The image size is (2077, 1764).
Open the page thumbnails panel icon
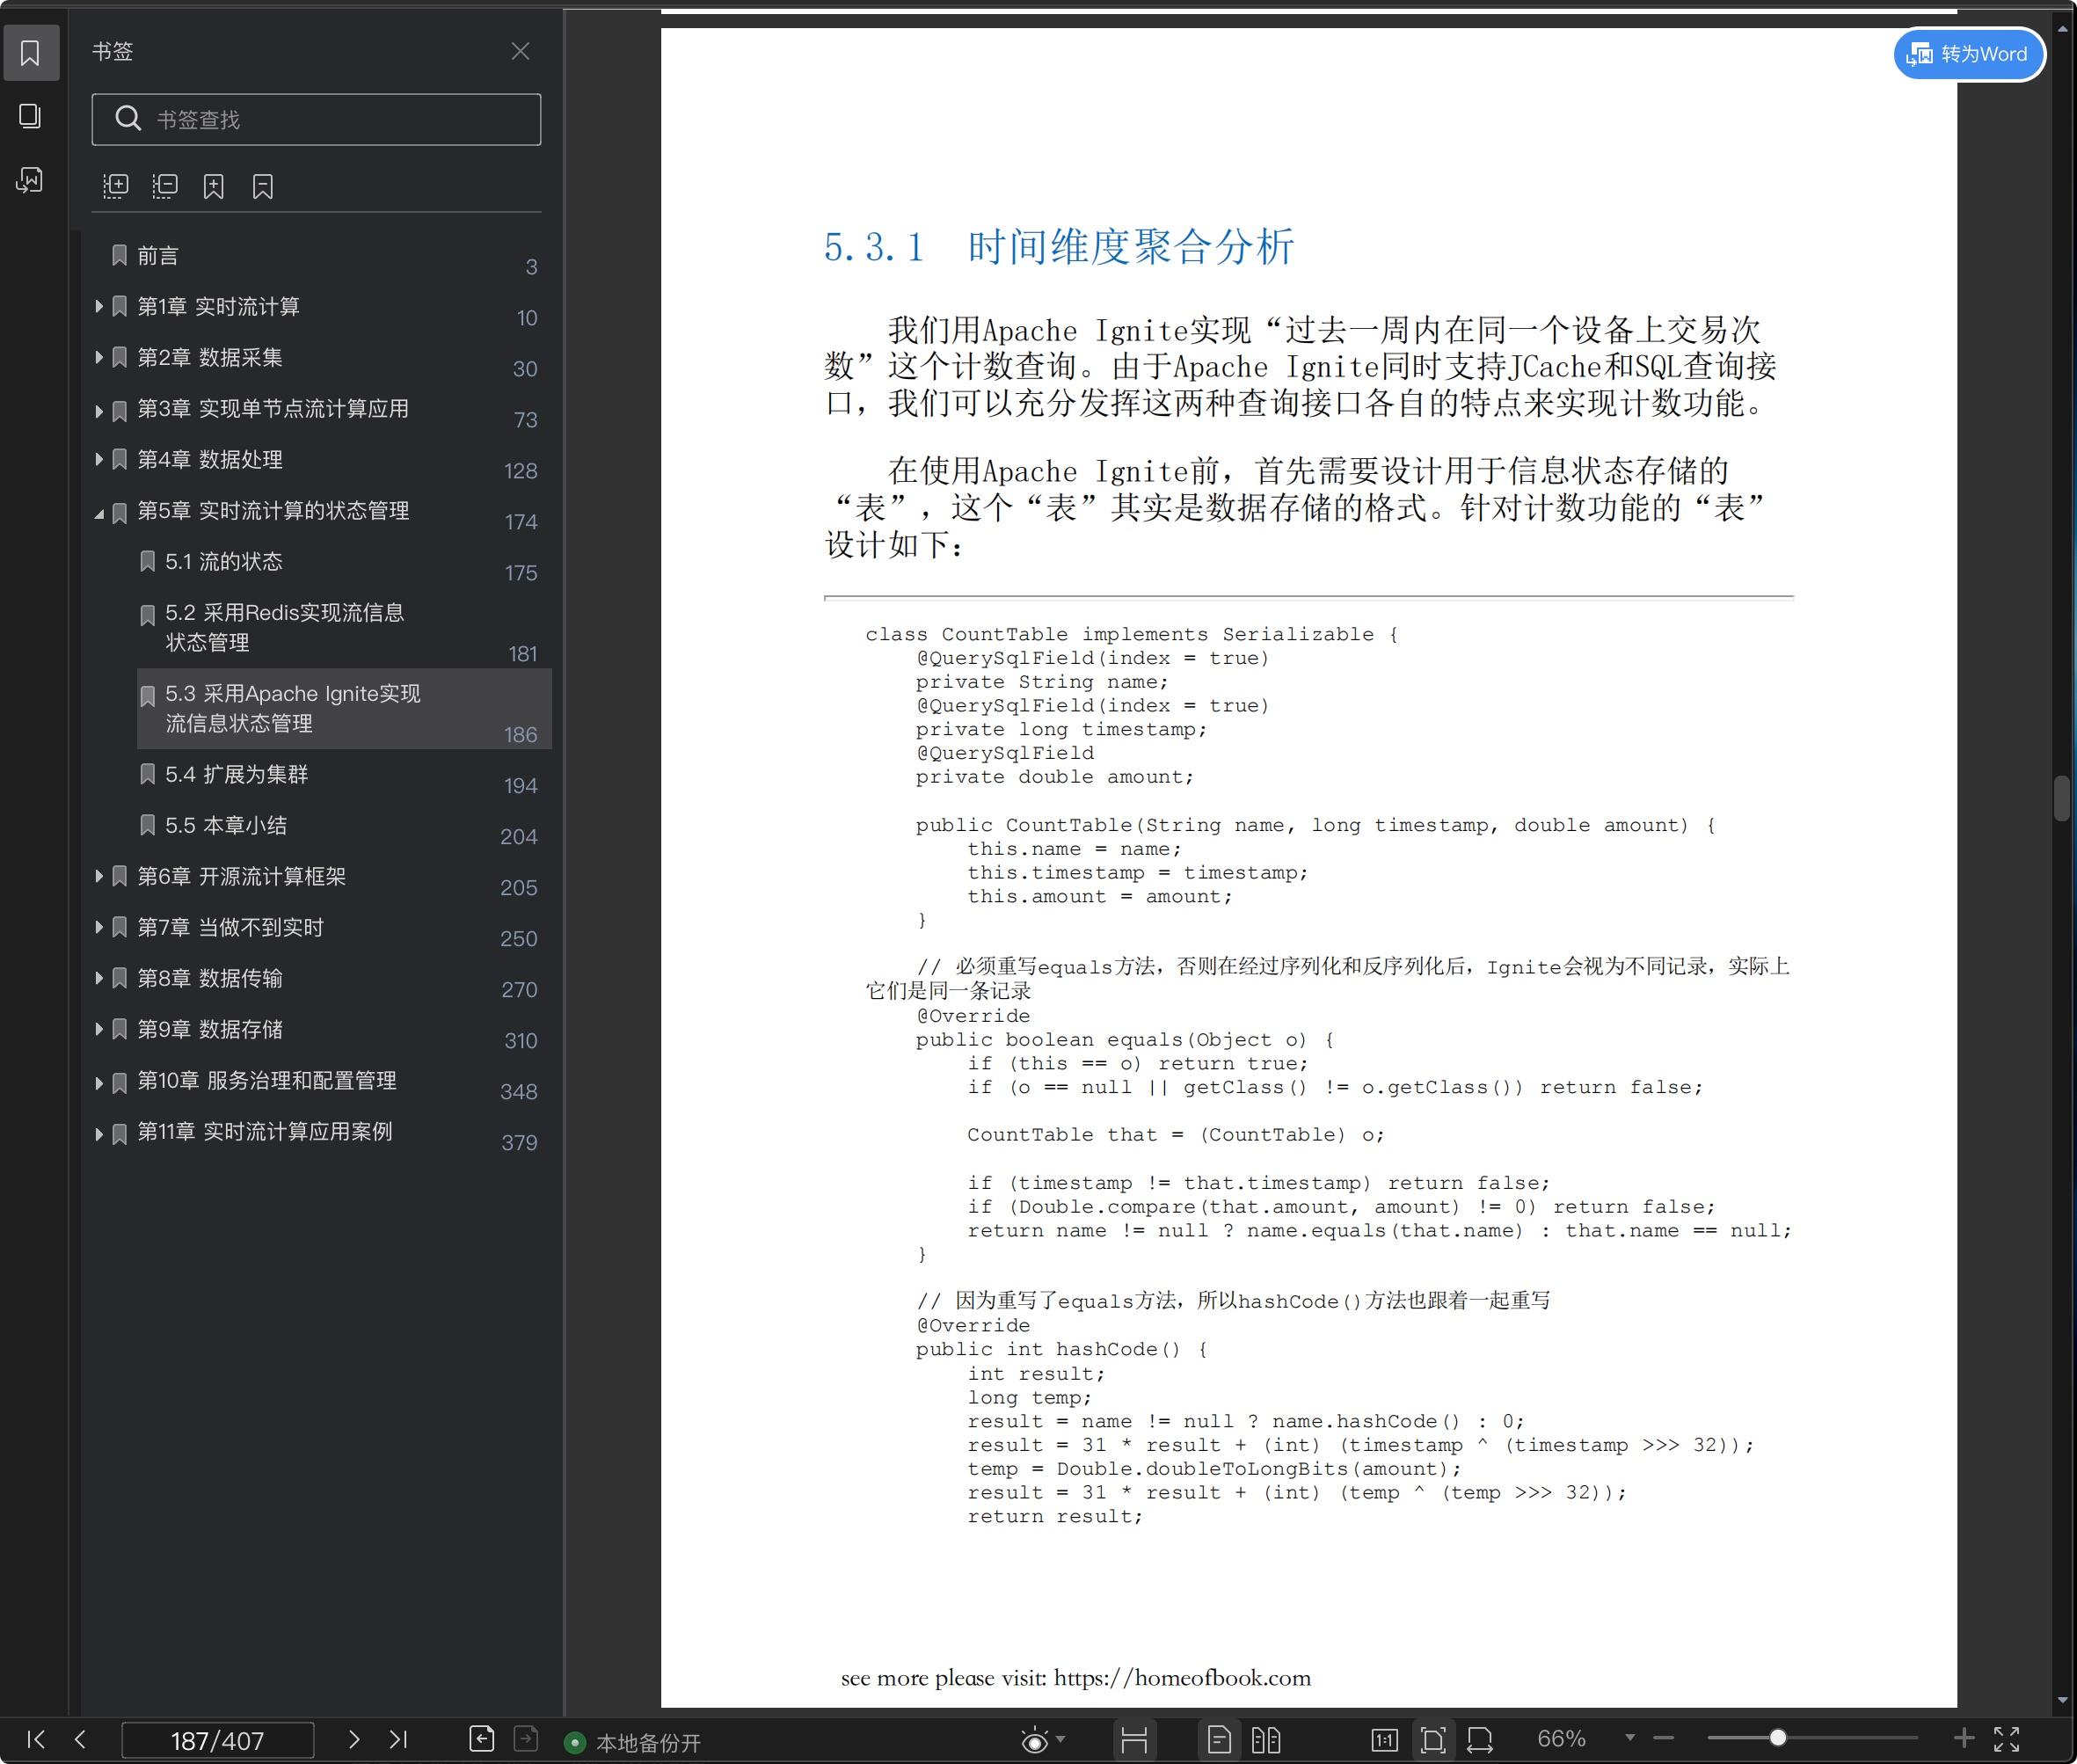click(x=31, y=116)
